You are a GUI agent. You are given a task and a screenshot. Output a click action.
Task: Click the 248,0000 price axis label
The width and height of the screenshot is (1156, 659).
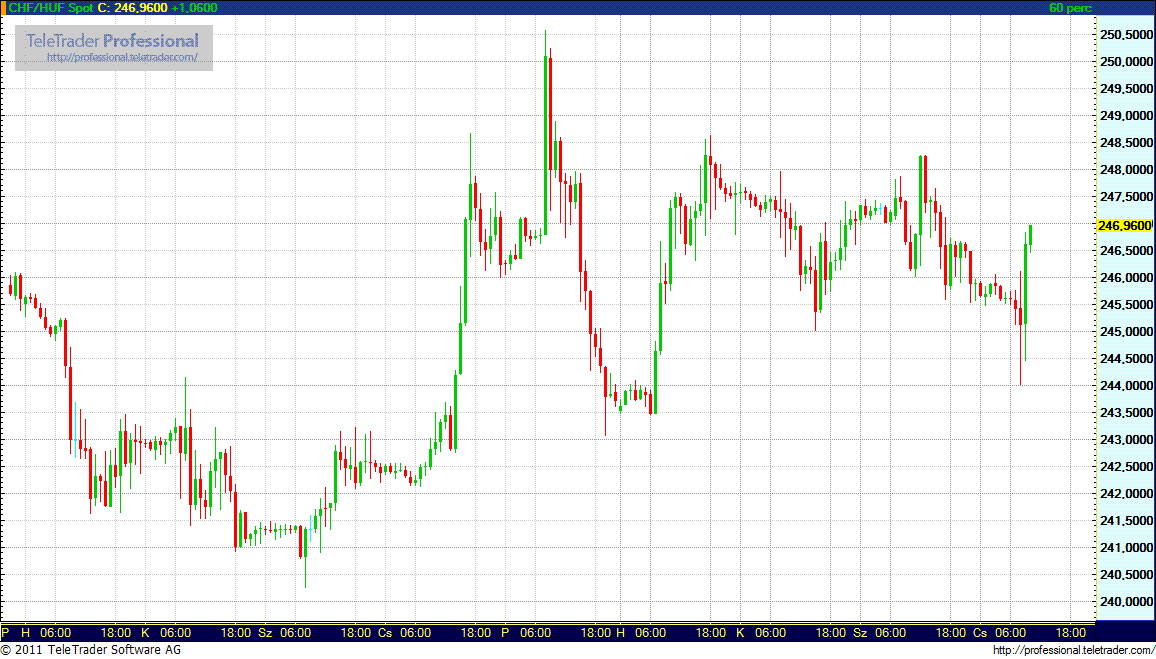[1125, 170]
